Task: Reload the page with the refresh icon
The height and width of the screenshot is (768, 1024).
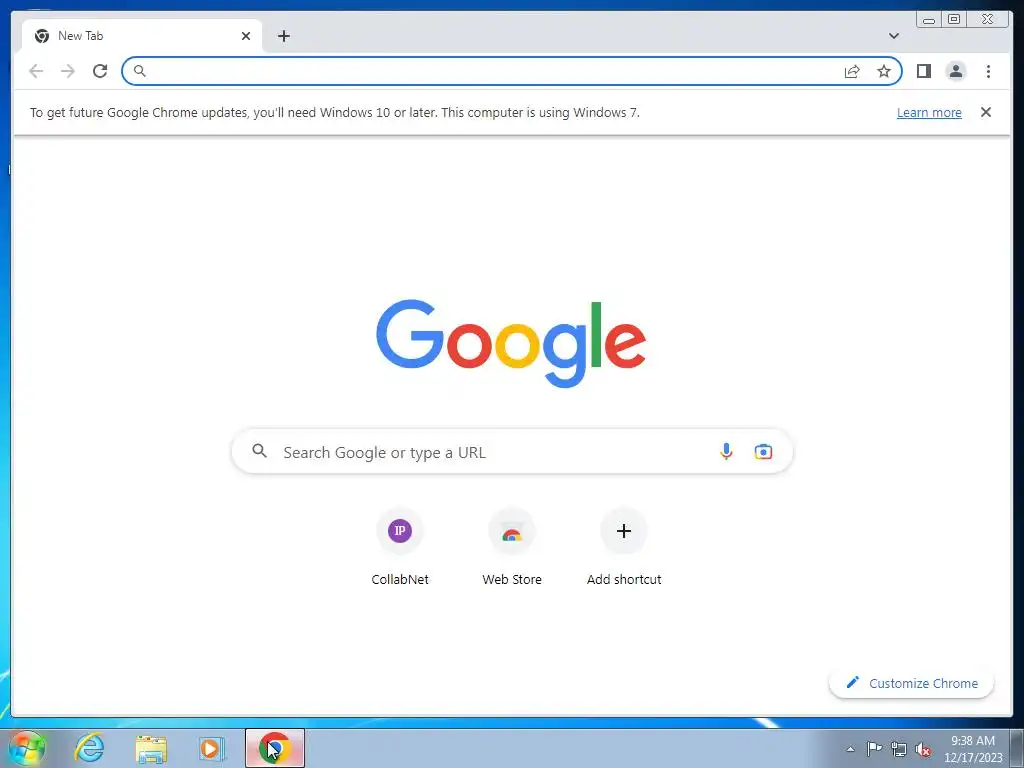Action: click(100, 71)
